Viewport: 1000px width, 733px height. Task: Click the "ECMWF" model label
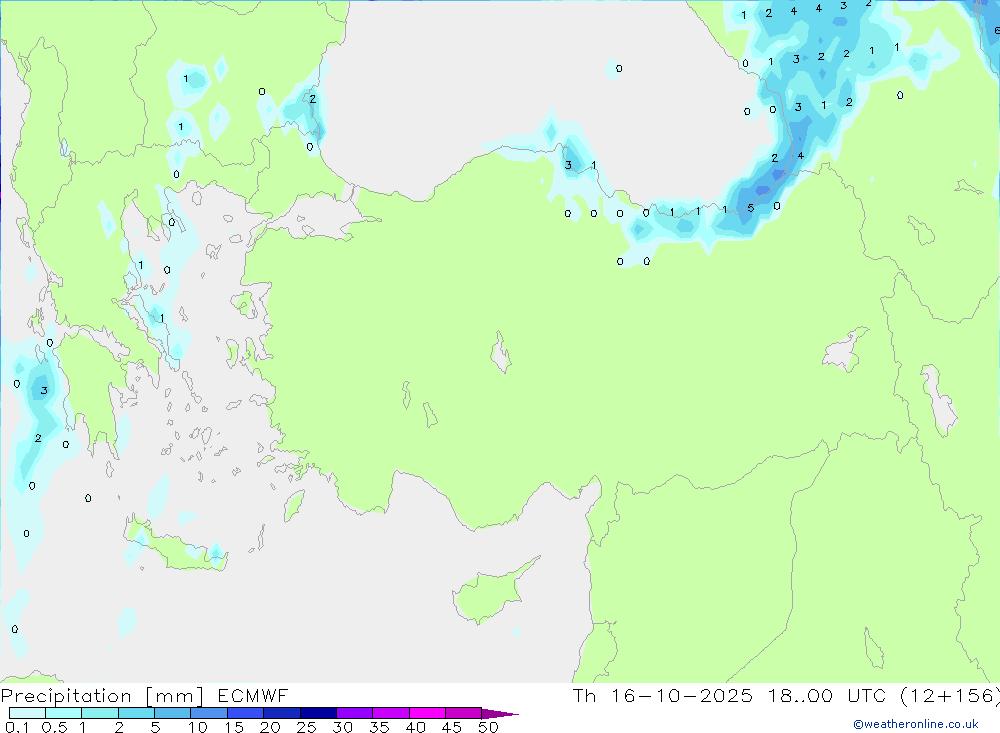(253, 696)
